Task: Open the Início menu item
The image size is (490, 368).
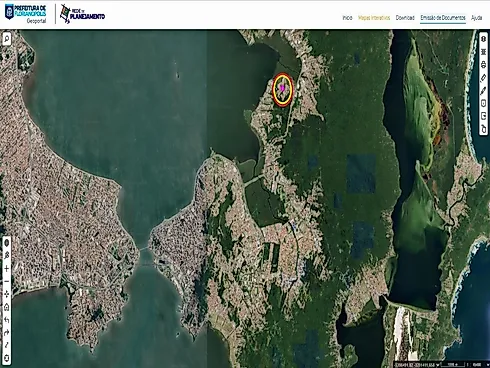Action: click(347, 18)
